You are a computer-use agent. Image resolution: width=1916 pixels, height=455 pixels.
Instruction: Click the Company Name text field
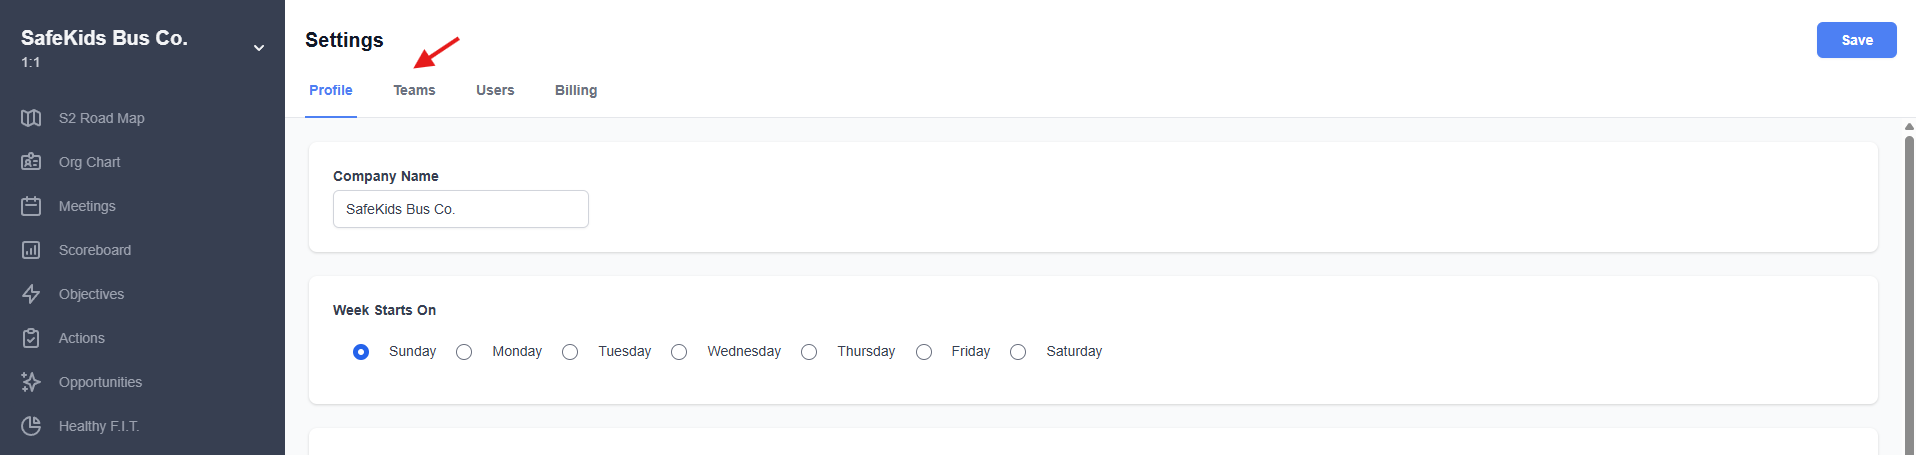[x=460, y=209]
